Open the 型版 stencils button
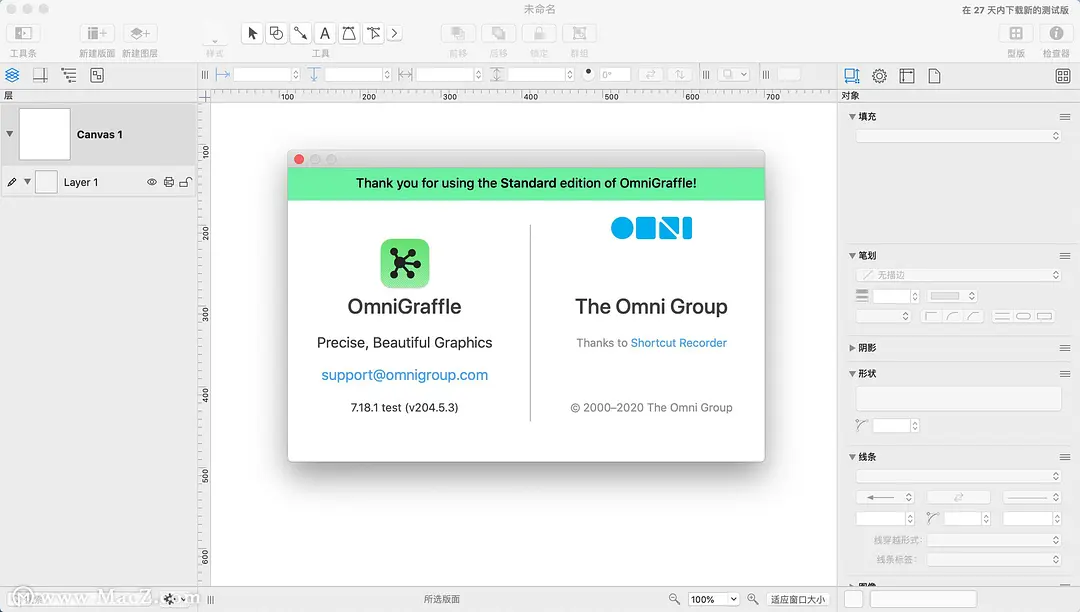The width and height of the screenshot is (1080, 612). pos(1016,33)
